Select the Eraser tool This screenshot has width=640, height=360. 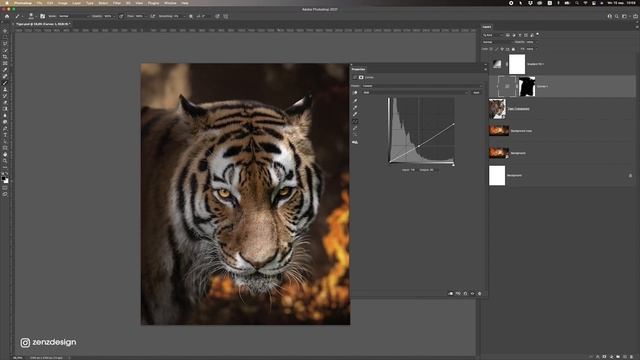5,102
